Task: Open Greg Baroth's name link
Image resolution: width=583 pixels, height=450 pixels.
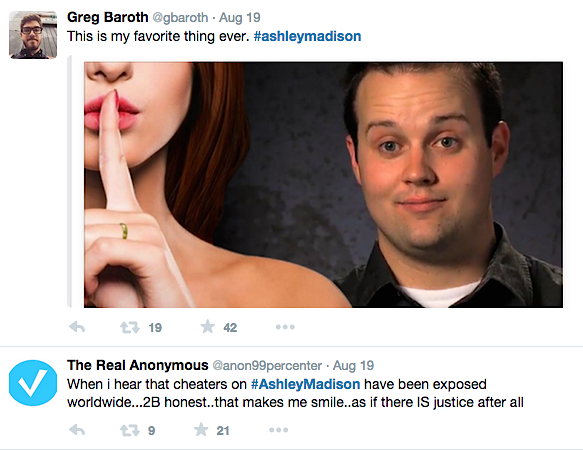Action: point(107,17)
